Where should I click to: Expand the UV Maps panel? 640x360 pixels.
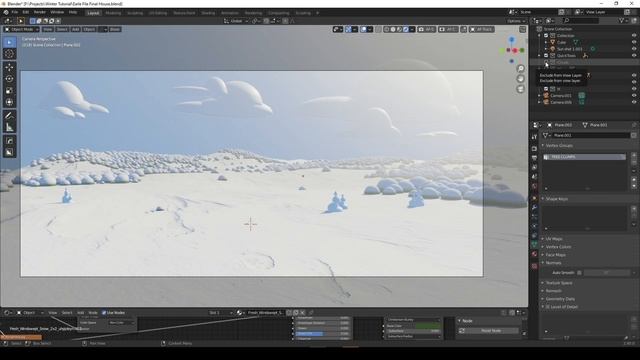click(x=554, y=239)
